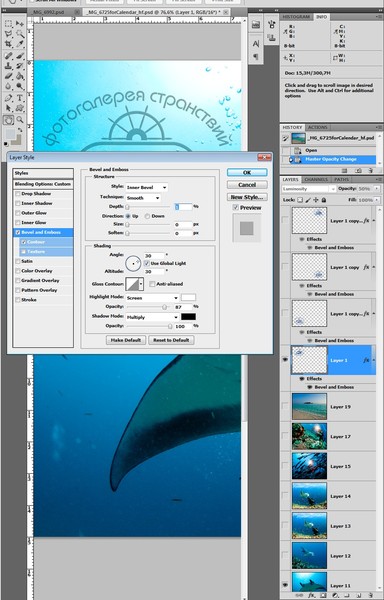Switch to the Histogram tab
Viewport: 384px width, 600px height.
coord(296,17)
